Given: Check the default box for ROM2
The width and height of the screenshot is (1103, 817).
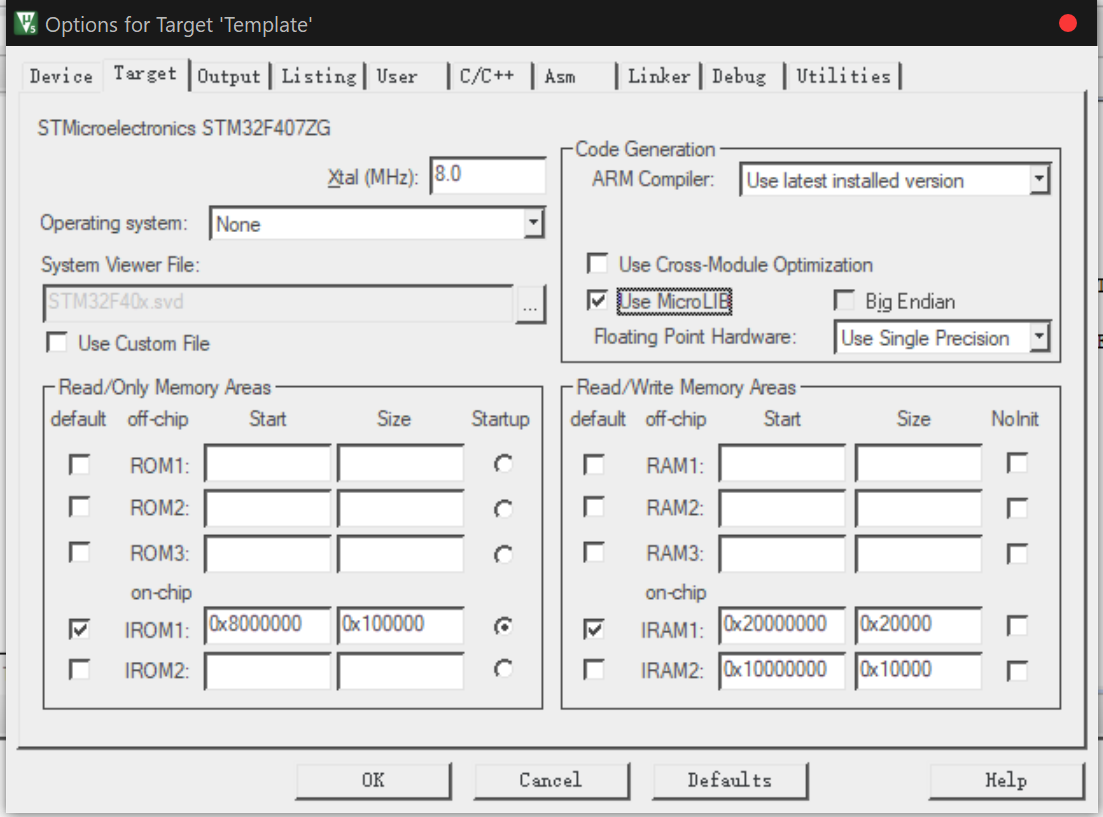Looking at the screenshot, I should (x=79, y=507).
